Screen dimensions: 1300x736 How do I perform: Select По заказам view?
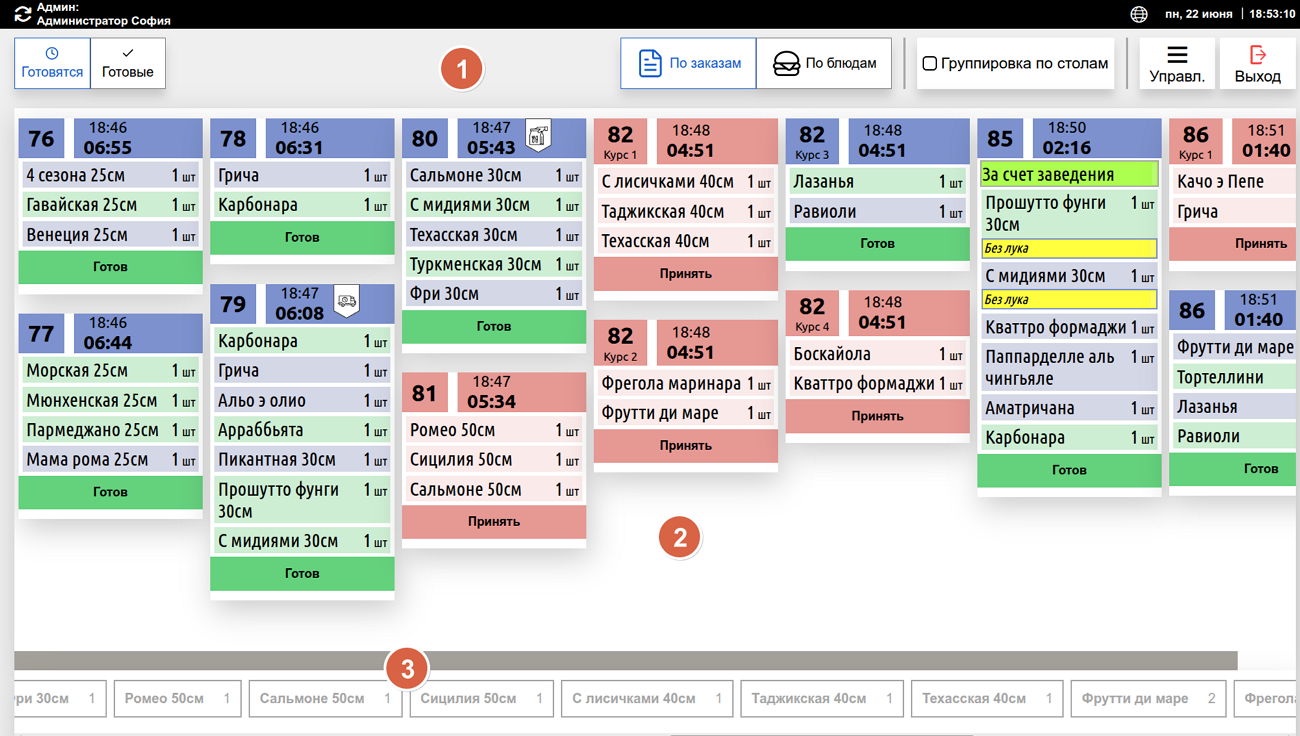[x=688, y=63]
